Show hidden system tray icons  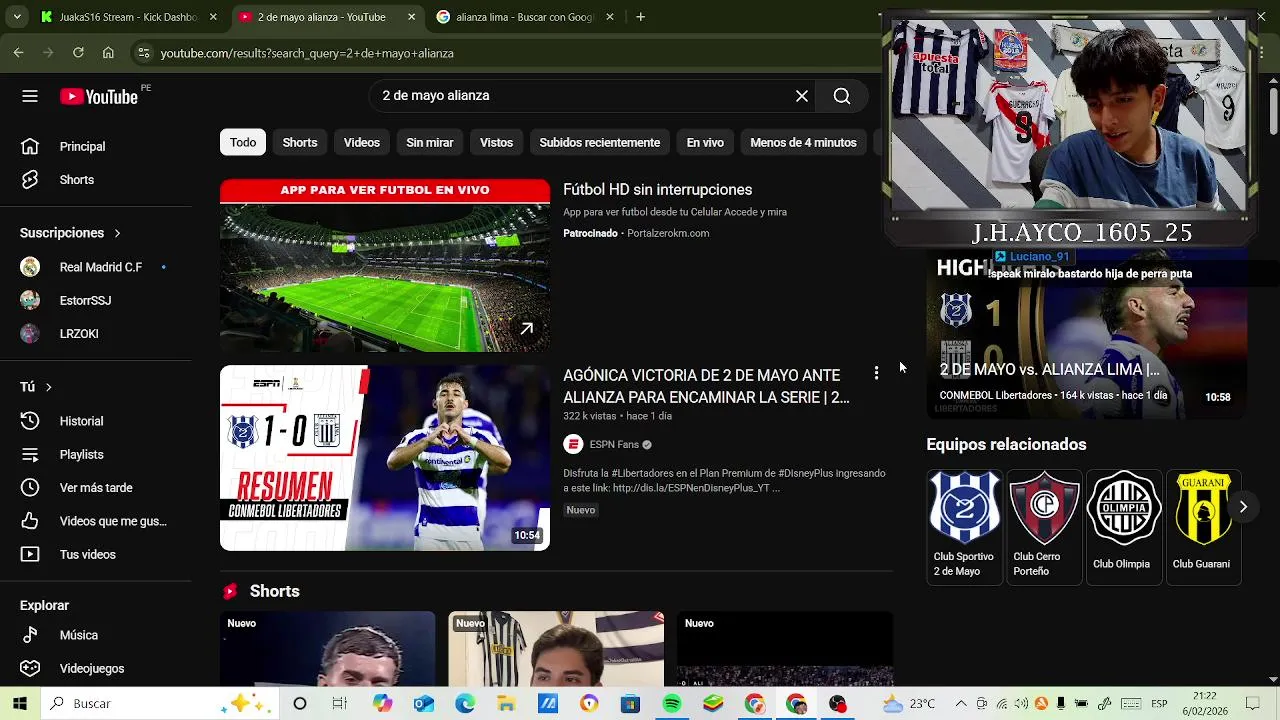click(961, 704)
